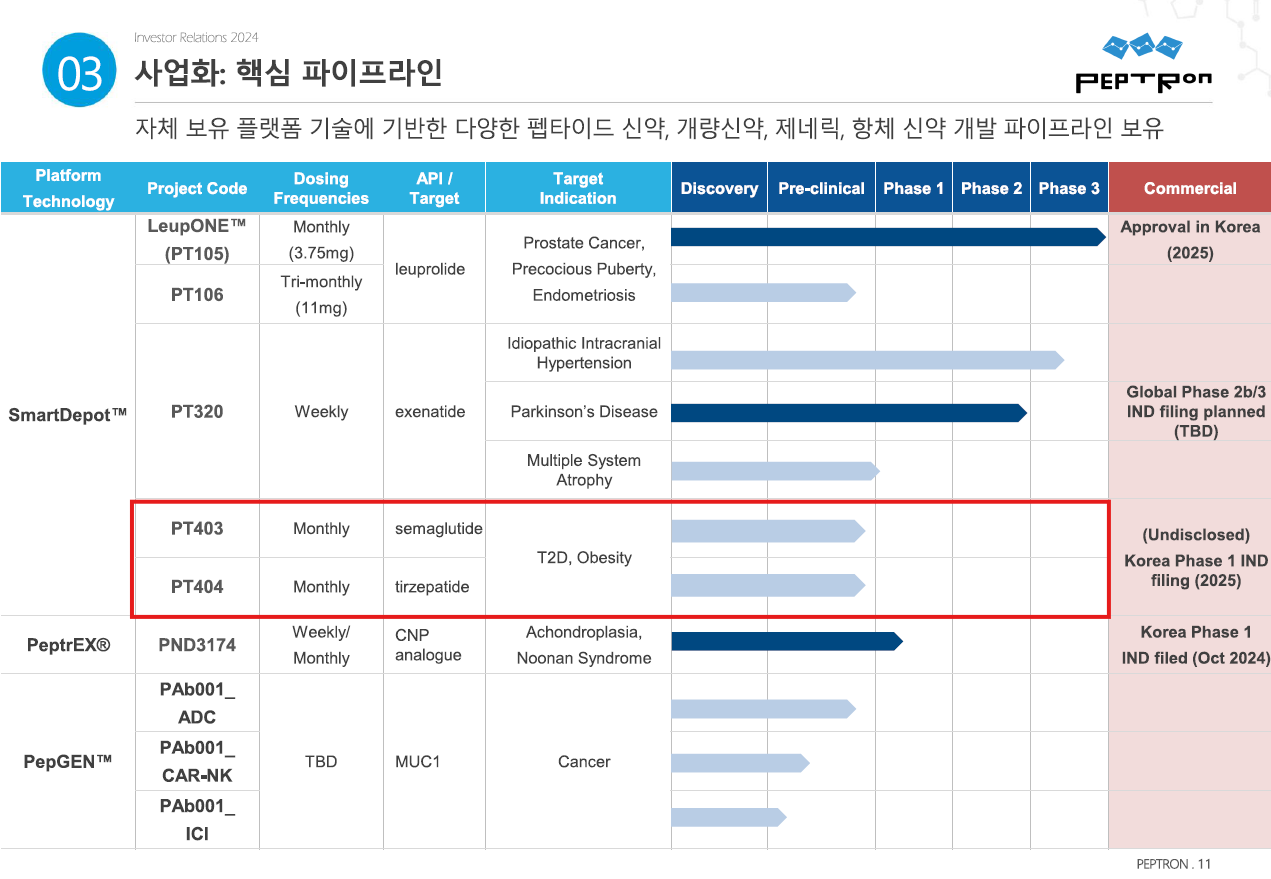Image resolution: width=1271 pixels, height=879 pixels.
Task: Select the Tri-monthly (11mg) dosing cell
Action: [321, 294]
